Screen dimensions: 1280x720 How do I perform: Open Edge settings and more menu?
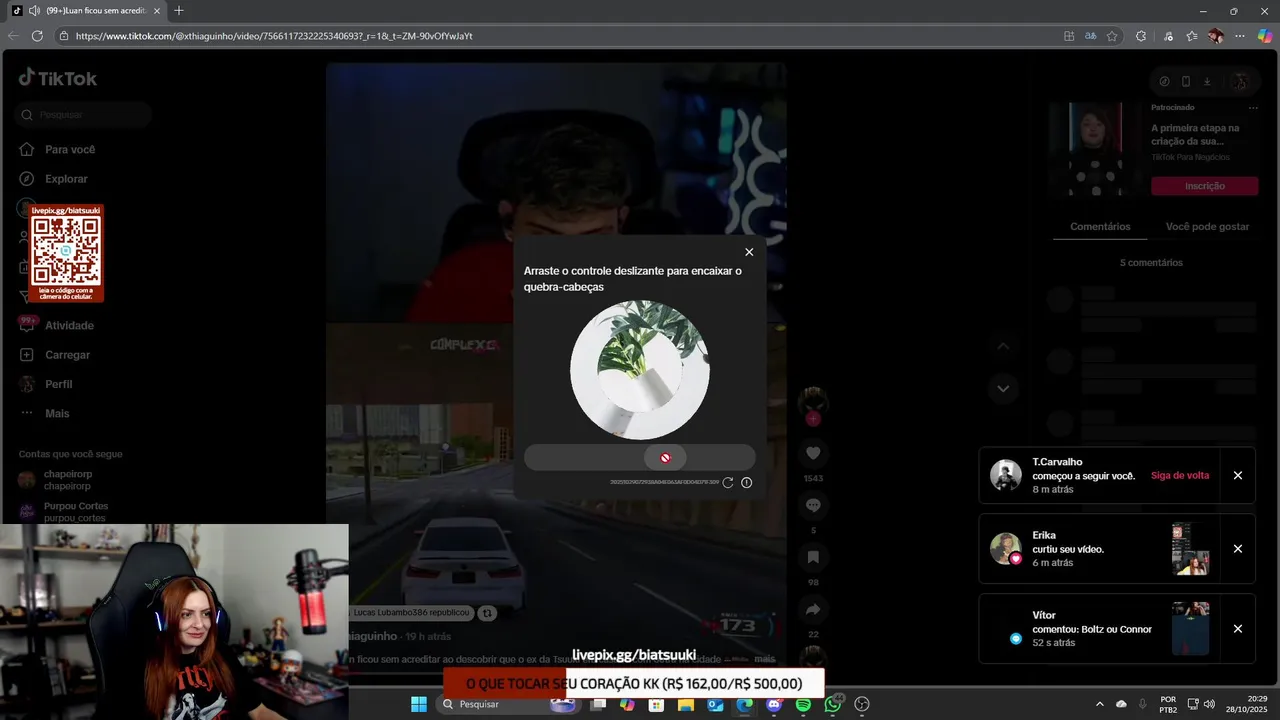[1240, 36]
